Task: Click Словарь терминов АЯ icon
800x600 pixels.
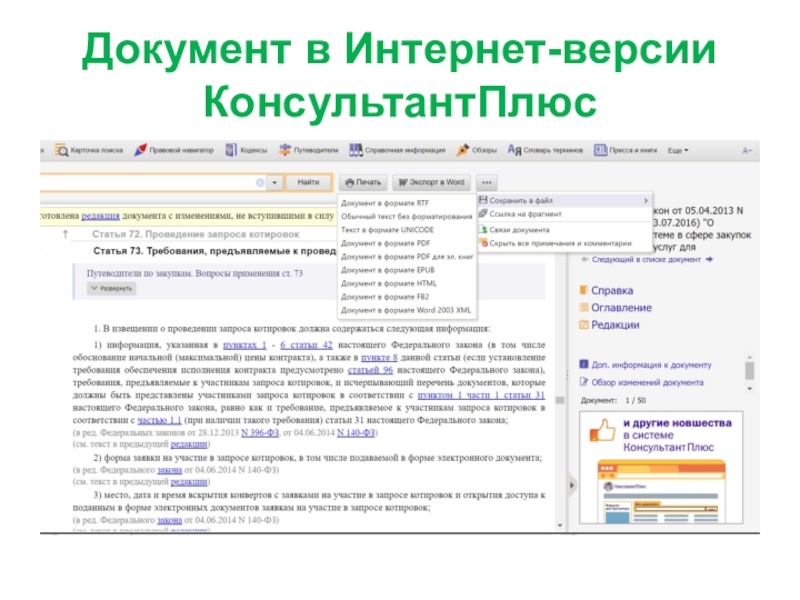Action: pyautogui.click(x=514, y=150)
